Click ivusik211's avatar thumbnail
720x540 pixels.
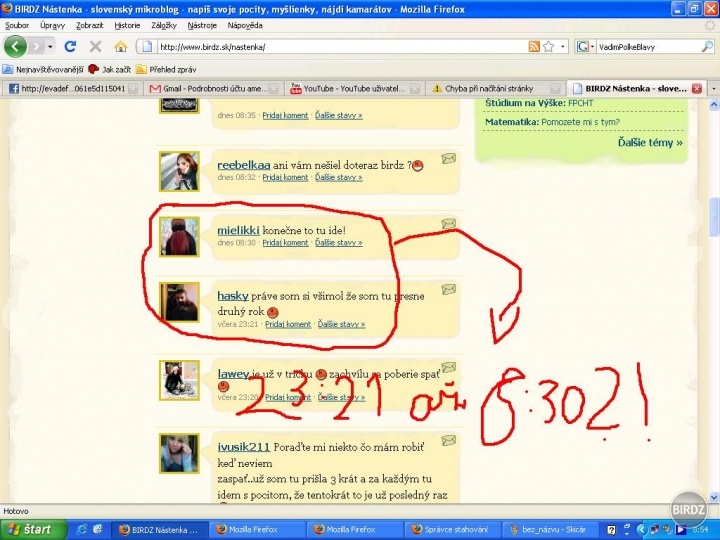179,453
